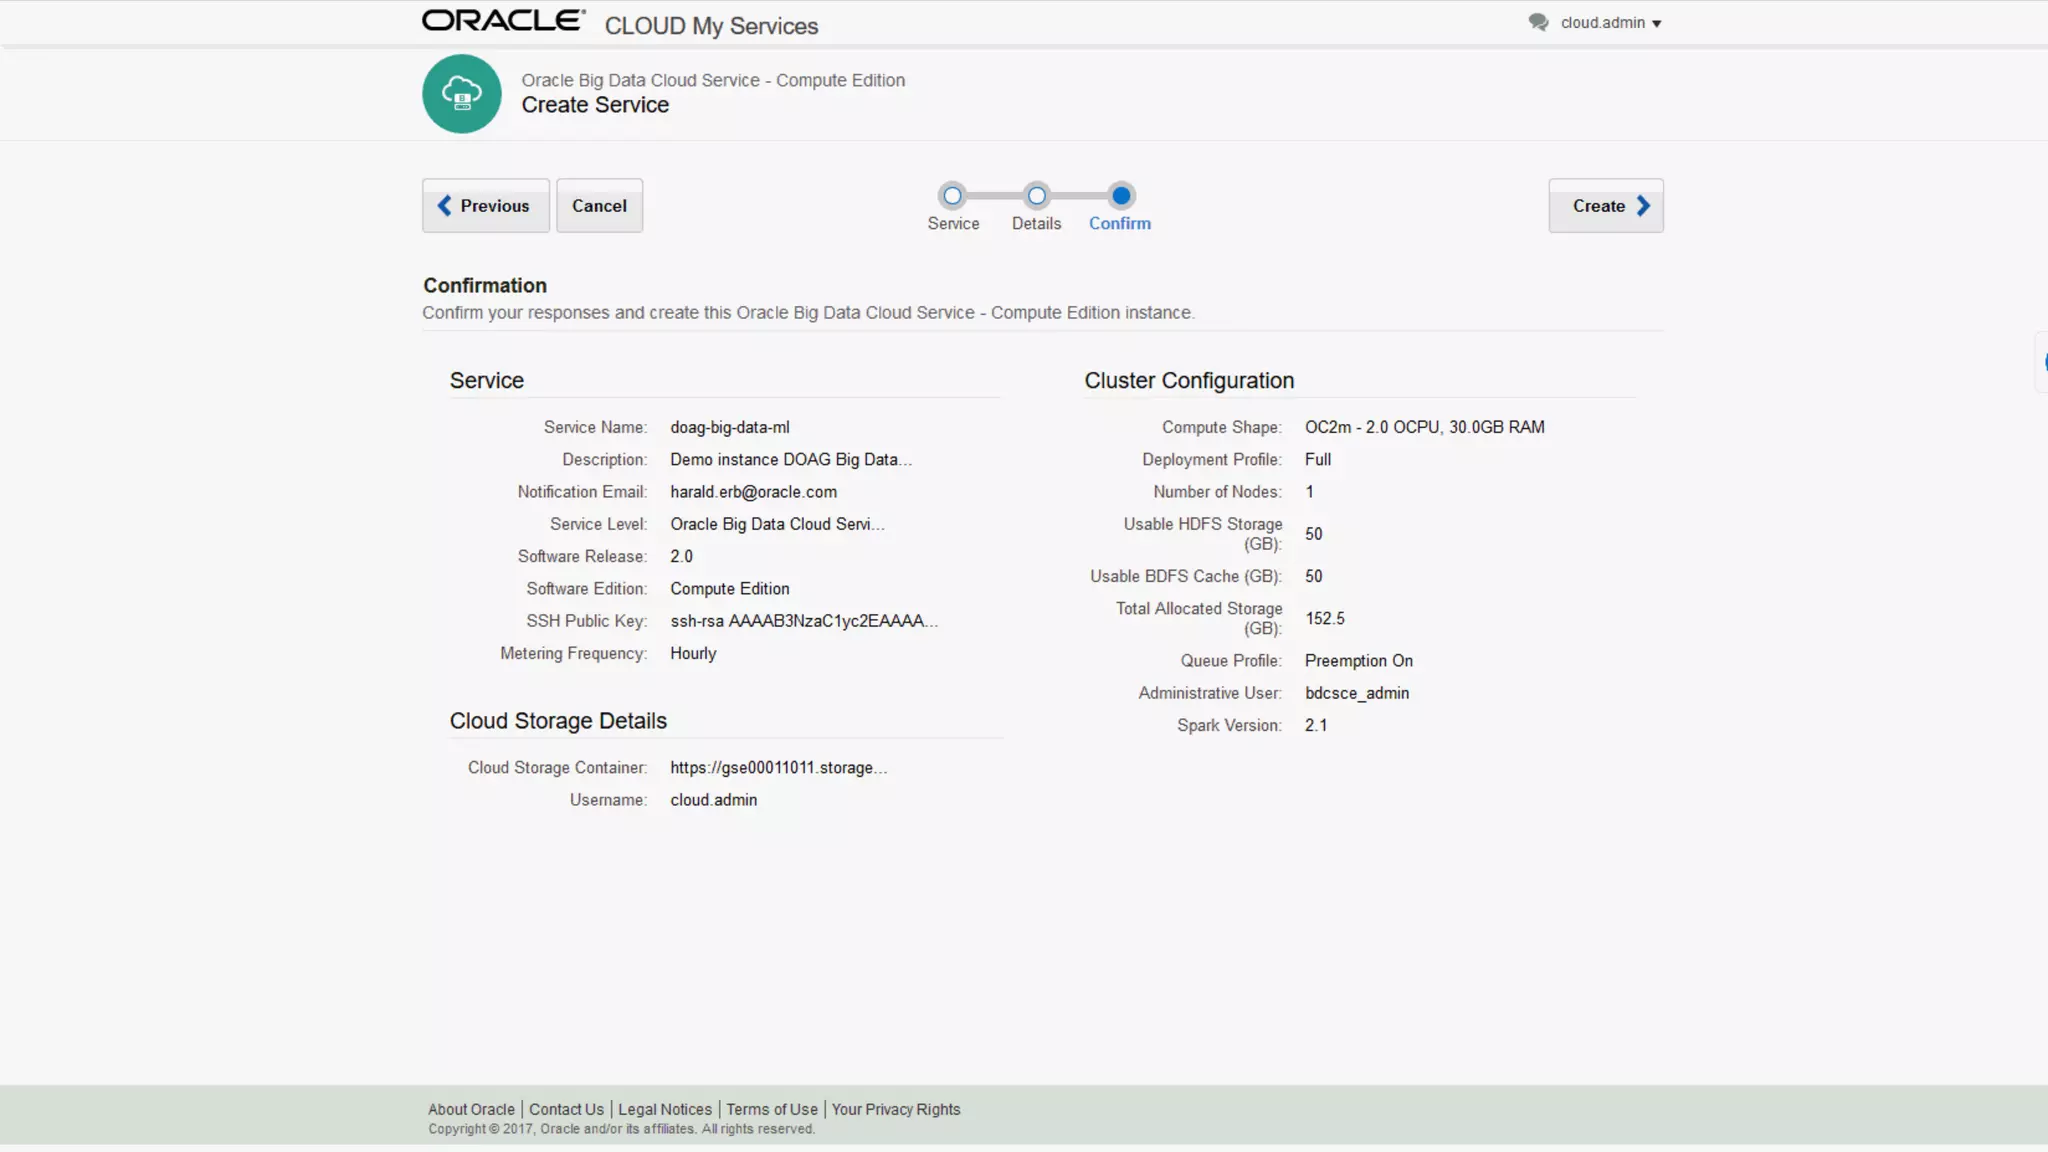Click the Confirm step label
This screenshot has height=1152, width=2048.
coord(1120,224)
